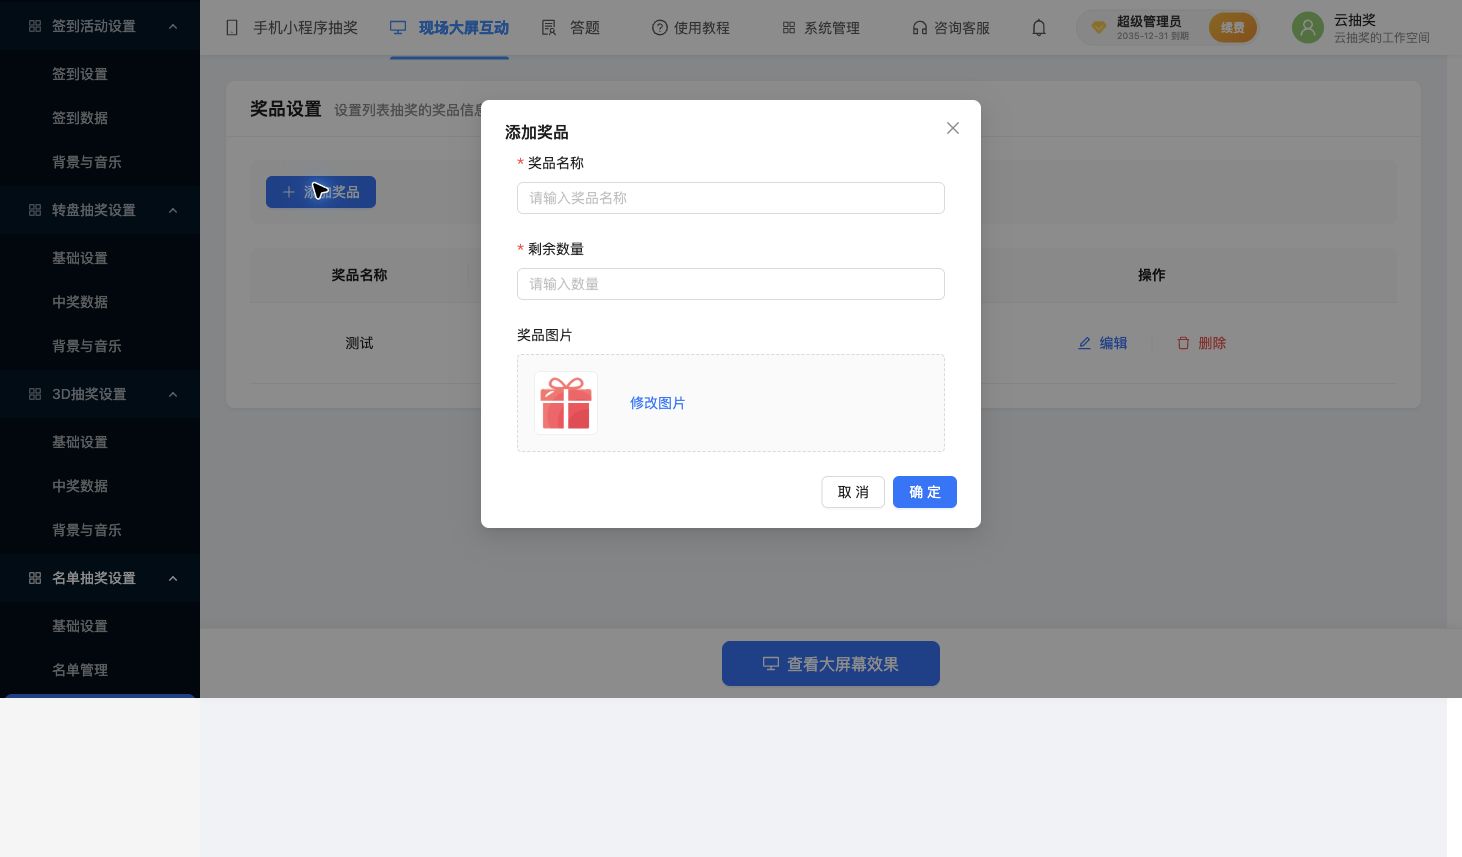Select 签到数据 in the sidebar
Image resolution: width=1462 pixels, height=857 pixels.
(x=80, y=118)
